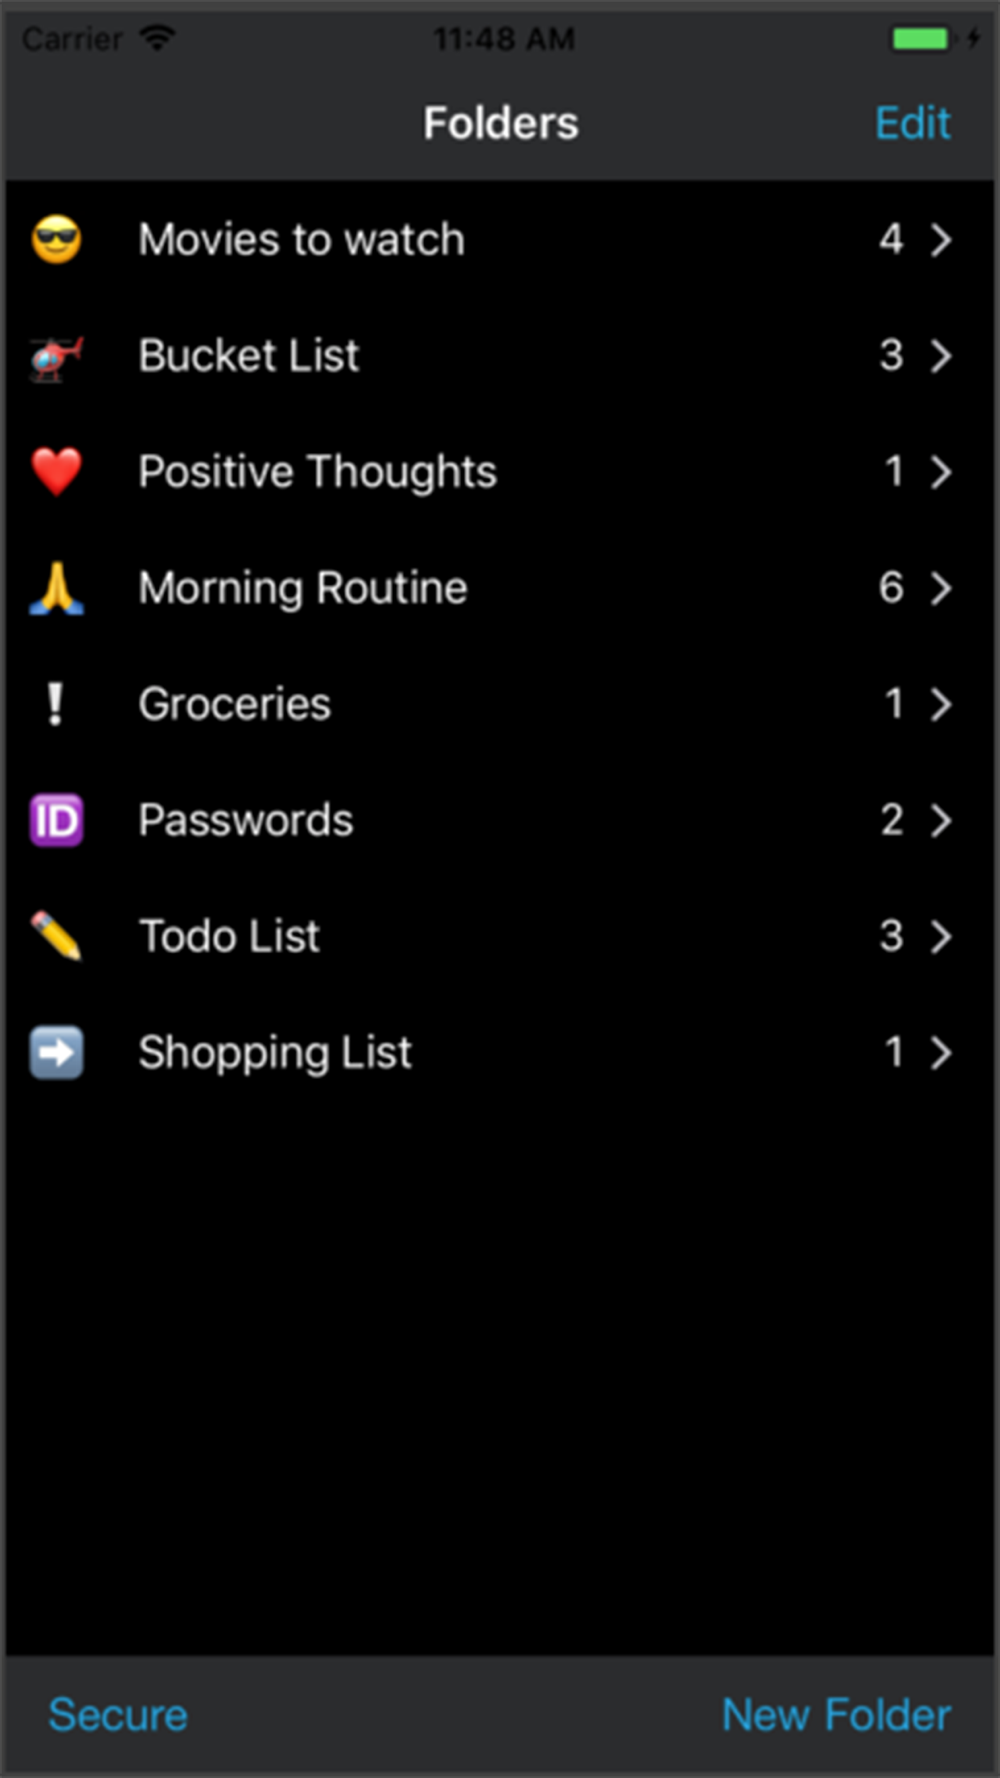
Task: Tap the battery indicator in status bar
Action: point(921,39)
